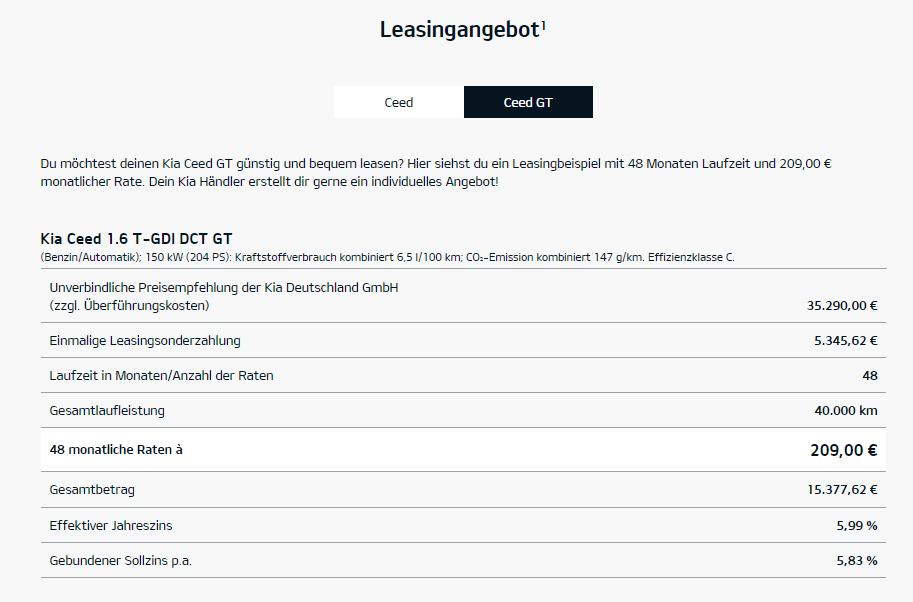The width and height of the screenshot is (913, 602).
Task: Switch to the Ceed tab
Action: pyautogui.click(x=398, y=102)
